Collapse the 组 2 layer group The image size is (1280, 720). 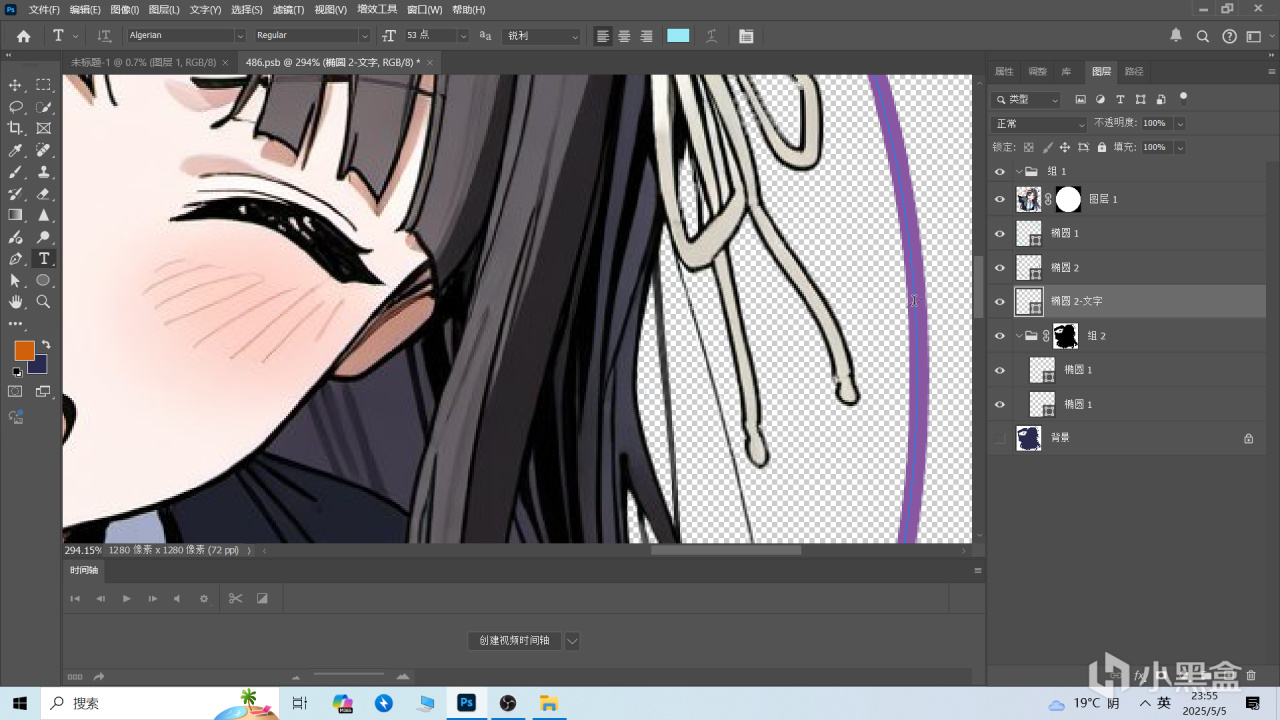click(x=1018, y=336)
